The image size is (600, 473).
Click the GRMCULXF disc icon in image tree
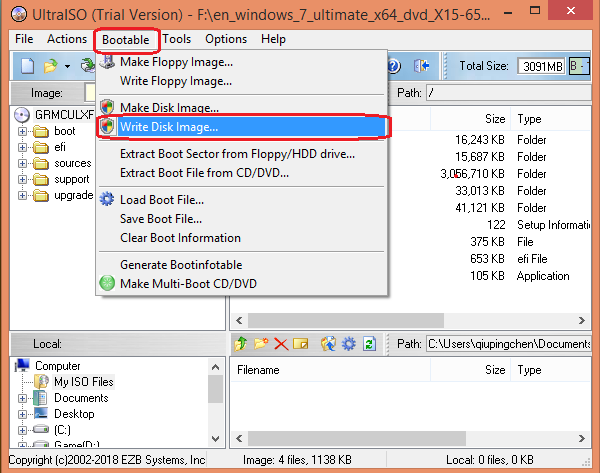pyautogui.click(x=22, y=115)
